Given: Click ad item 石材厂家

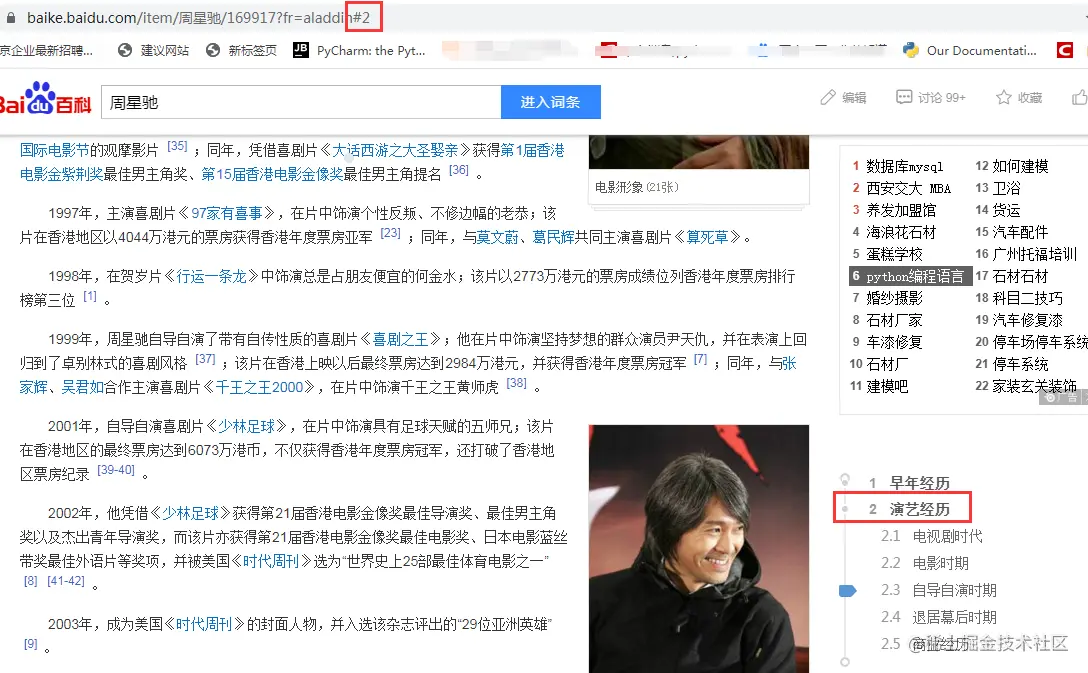Looking at the screenshot, I should pos(894,321).
